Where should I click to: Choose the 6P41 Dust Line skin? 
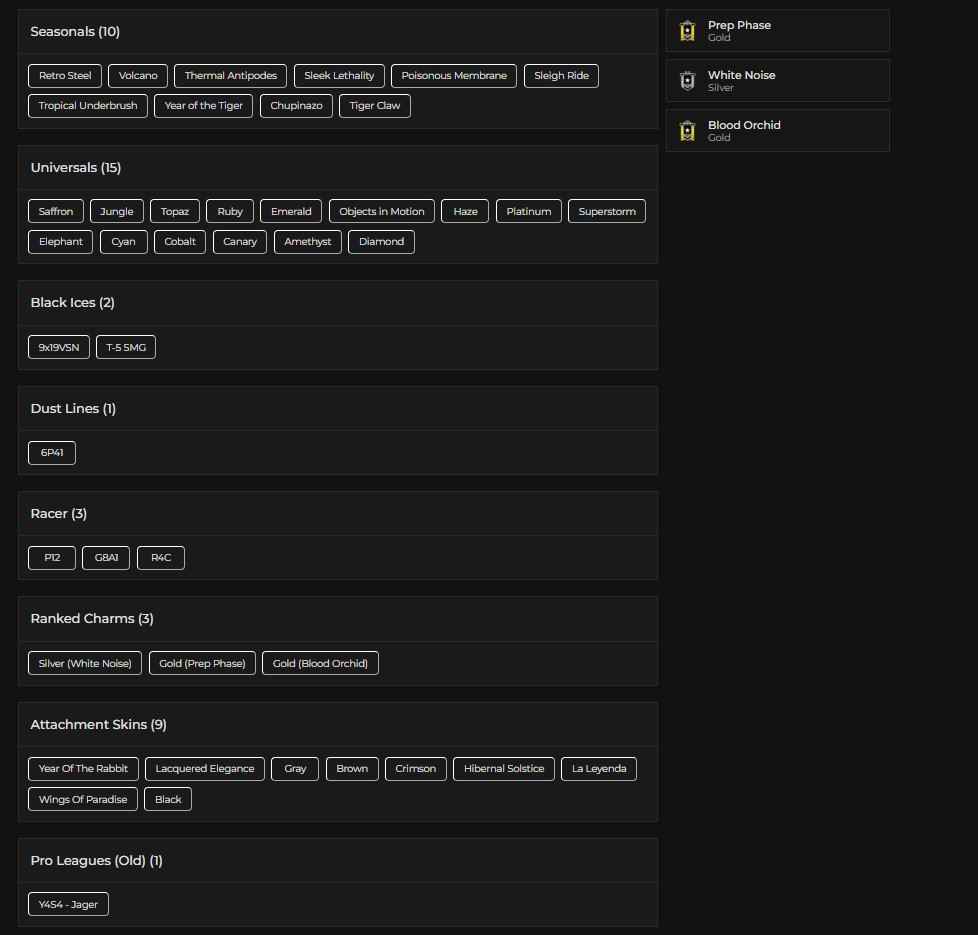coord(51,452)
